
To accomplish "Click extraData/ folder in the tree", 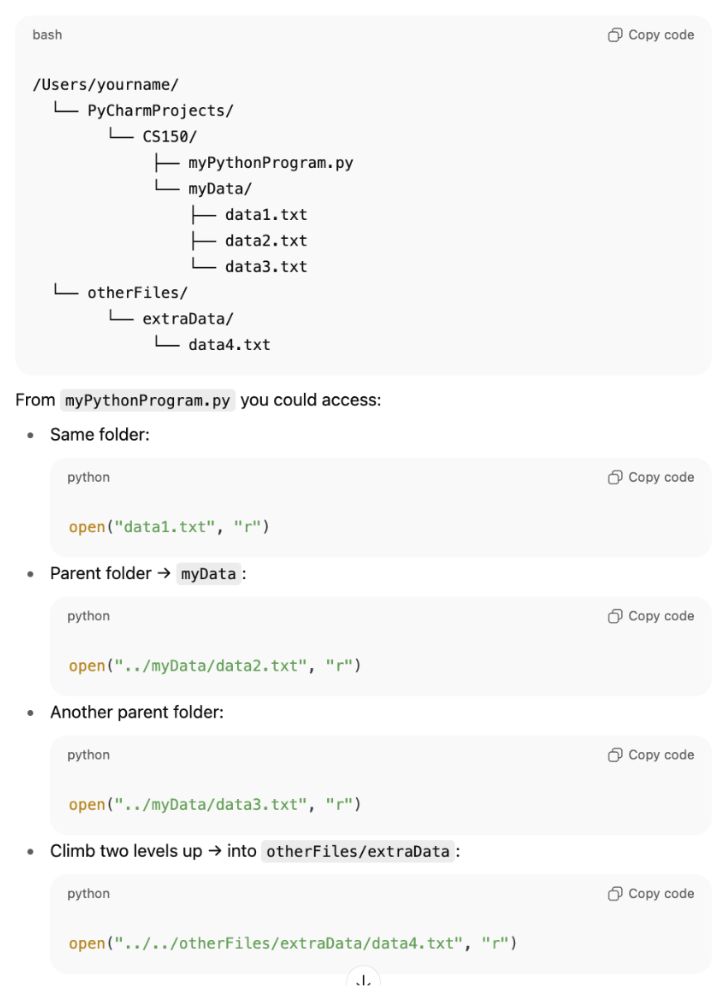I will point(188,319).
